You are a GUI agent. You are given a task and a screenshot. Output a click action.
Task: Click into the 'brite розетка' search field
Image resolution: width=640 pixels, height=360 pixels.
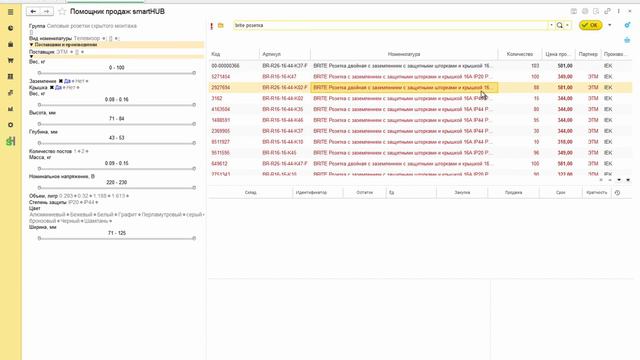point(391,25)
